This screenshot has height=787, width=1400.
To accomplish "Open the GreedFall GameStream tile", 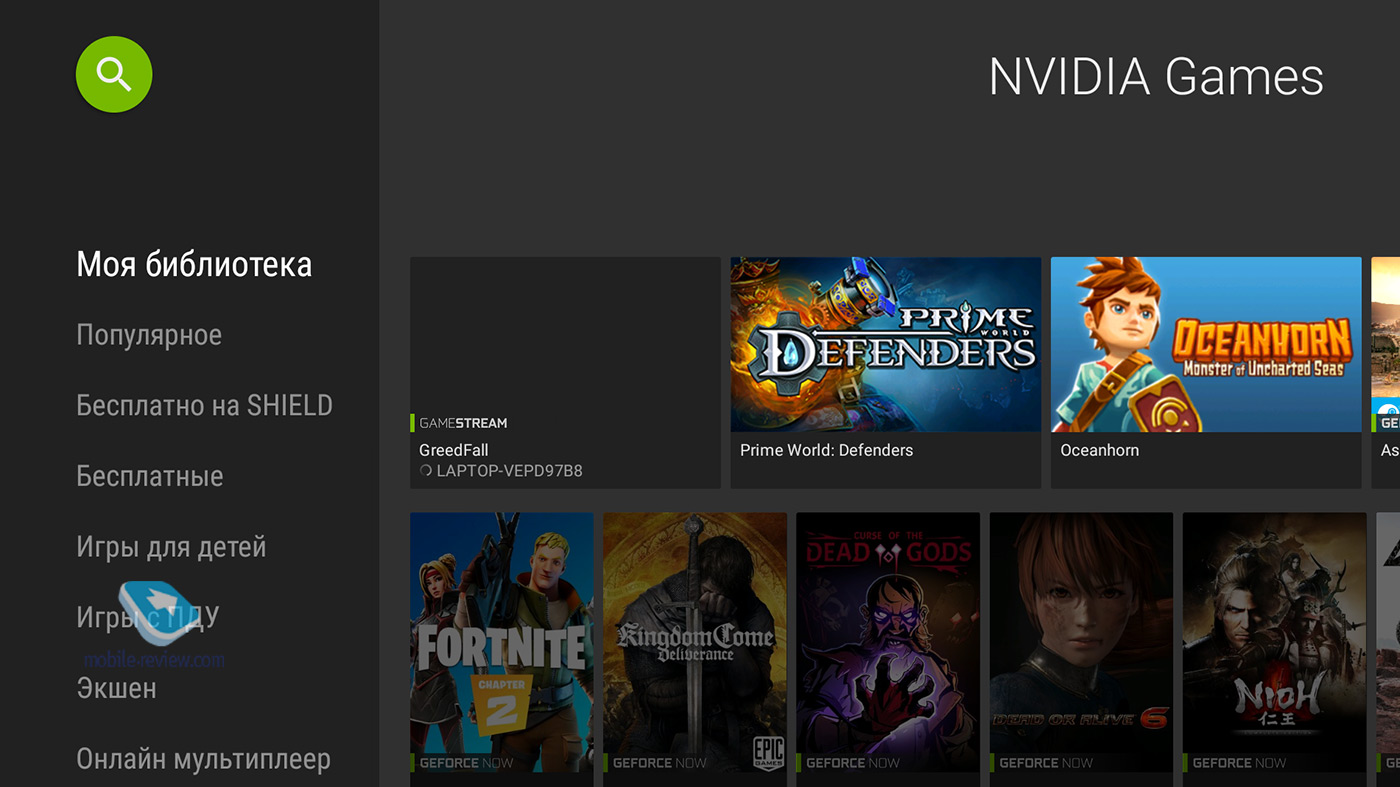I will [565, 372].
